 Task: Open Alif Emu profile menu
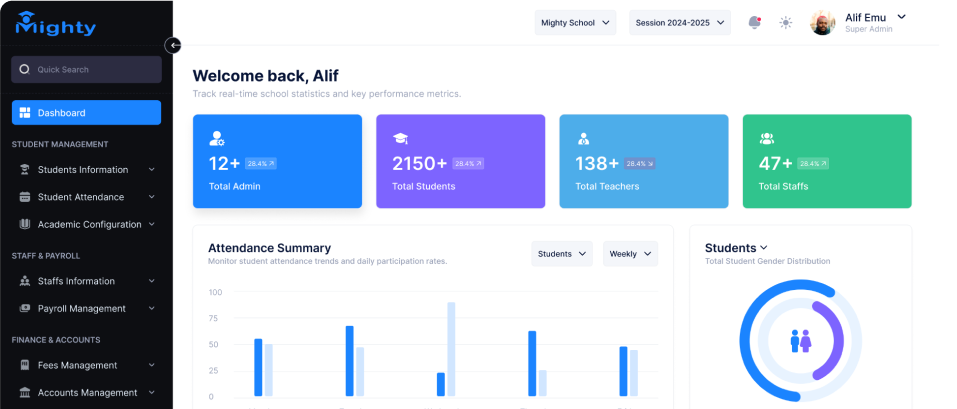pos(860,22)
